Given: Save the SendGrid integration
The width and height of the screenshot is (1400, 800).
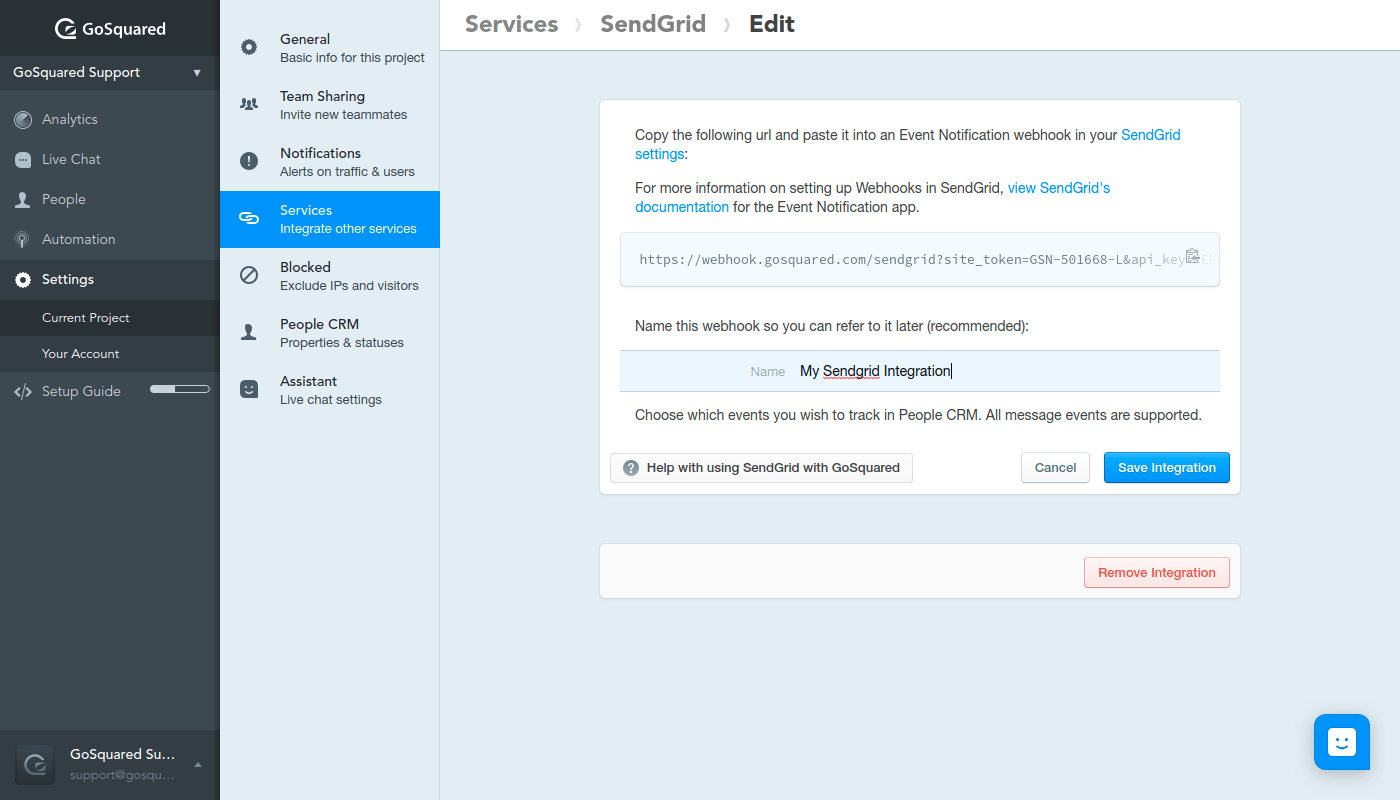Looking at the screenshot, I should [1166, 467].
